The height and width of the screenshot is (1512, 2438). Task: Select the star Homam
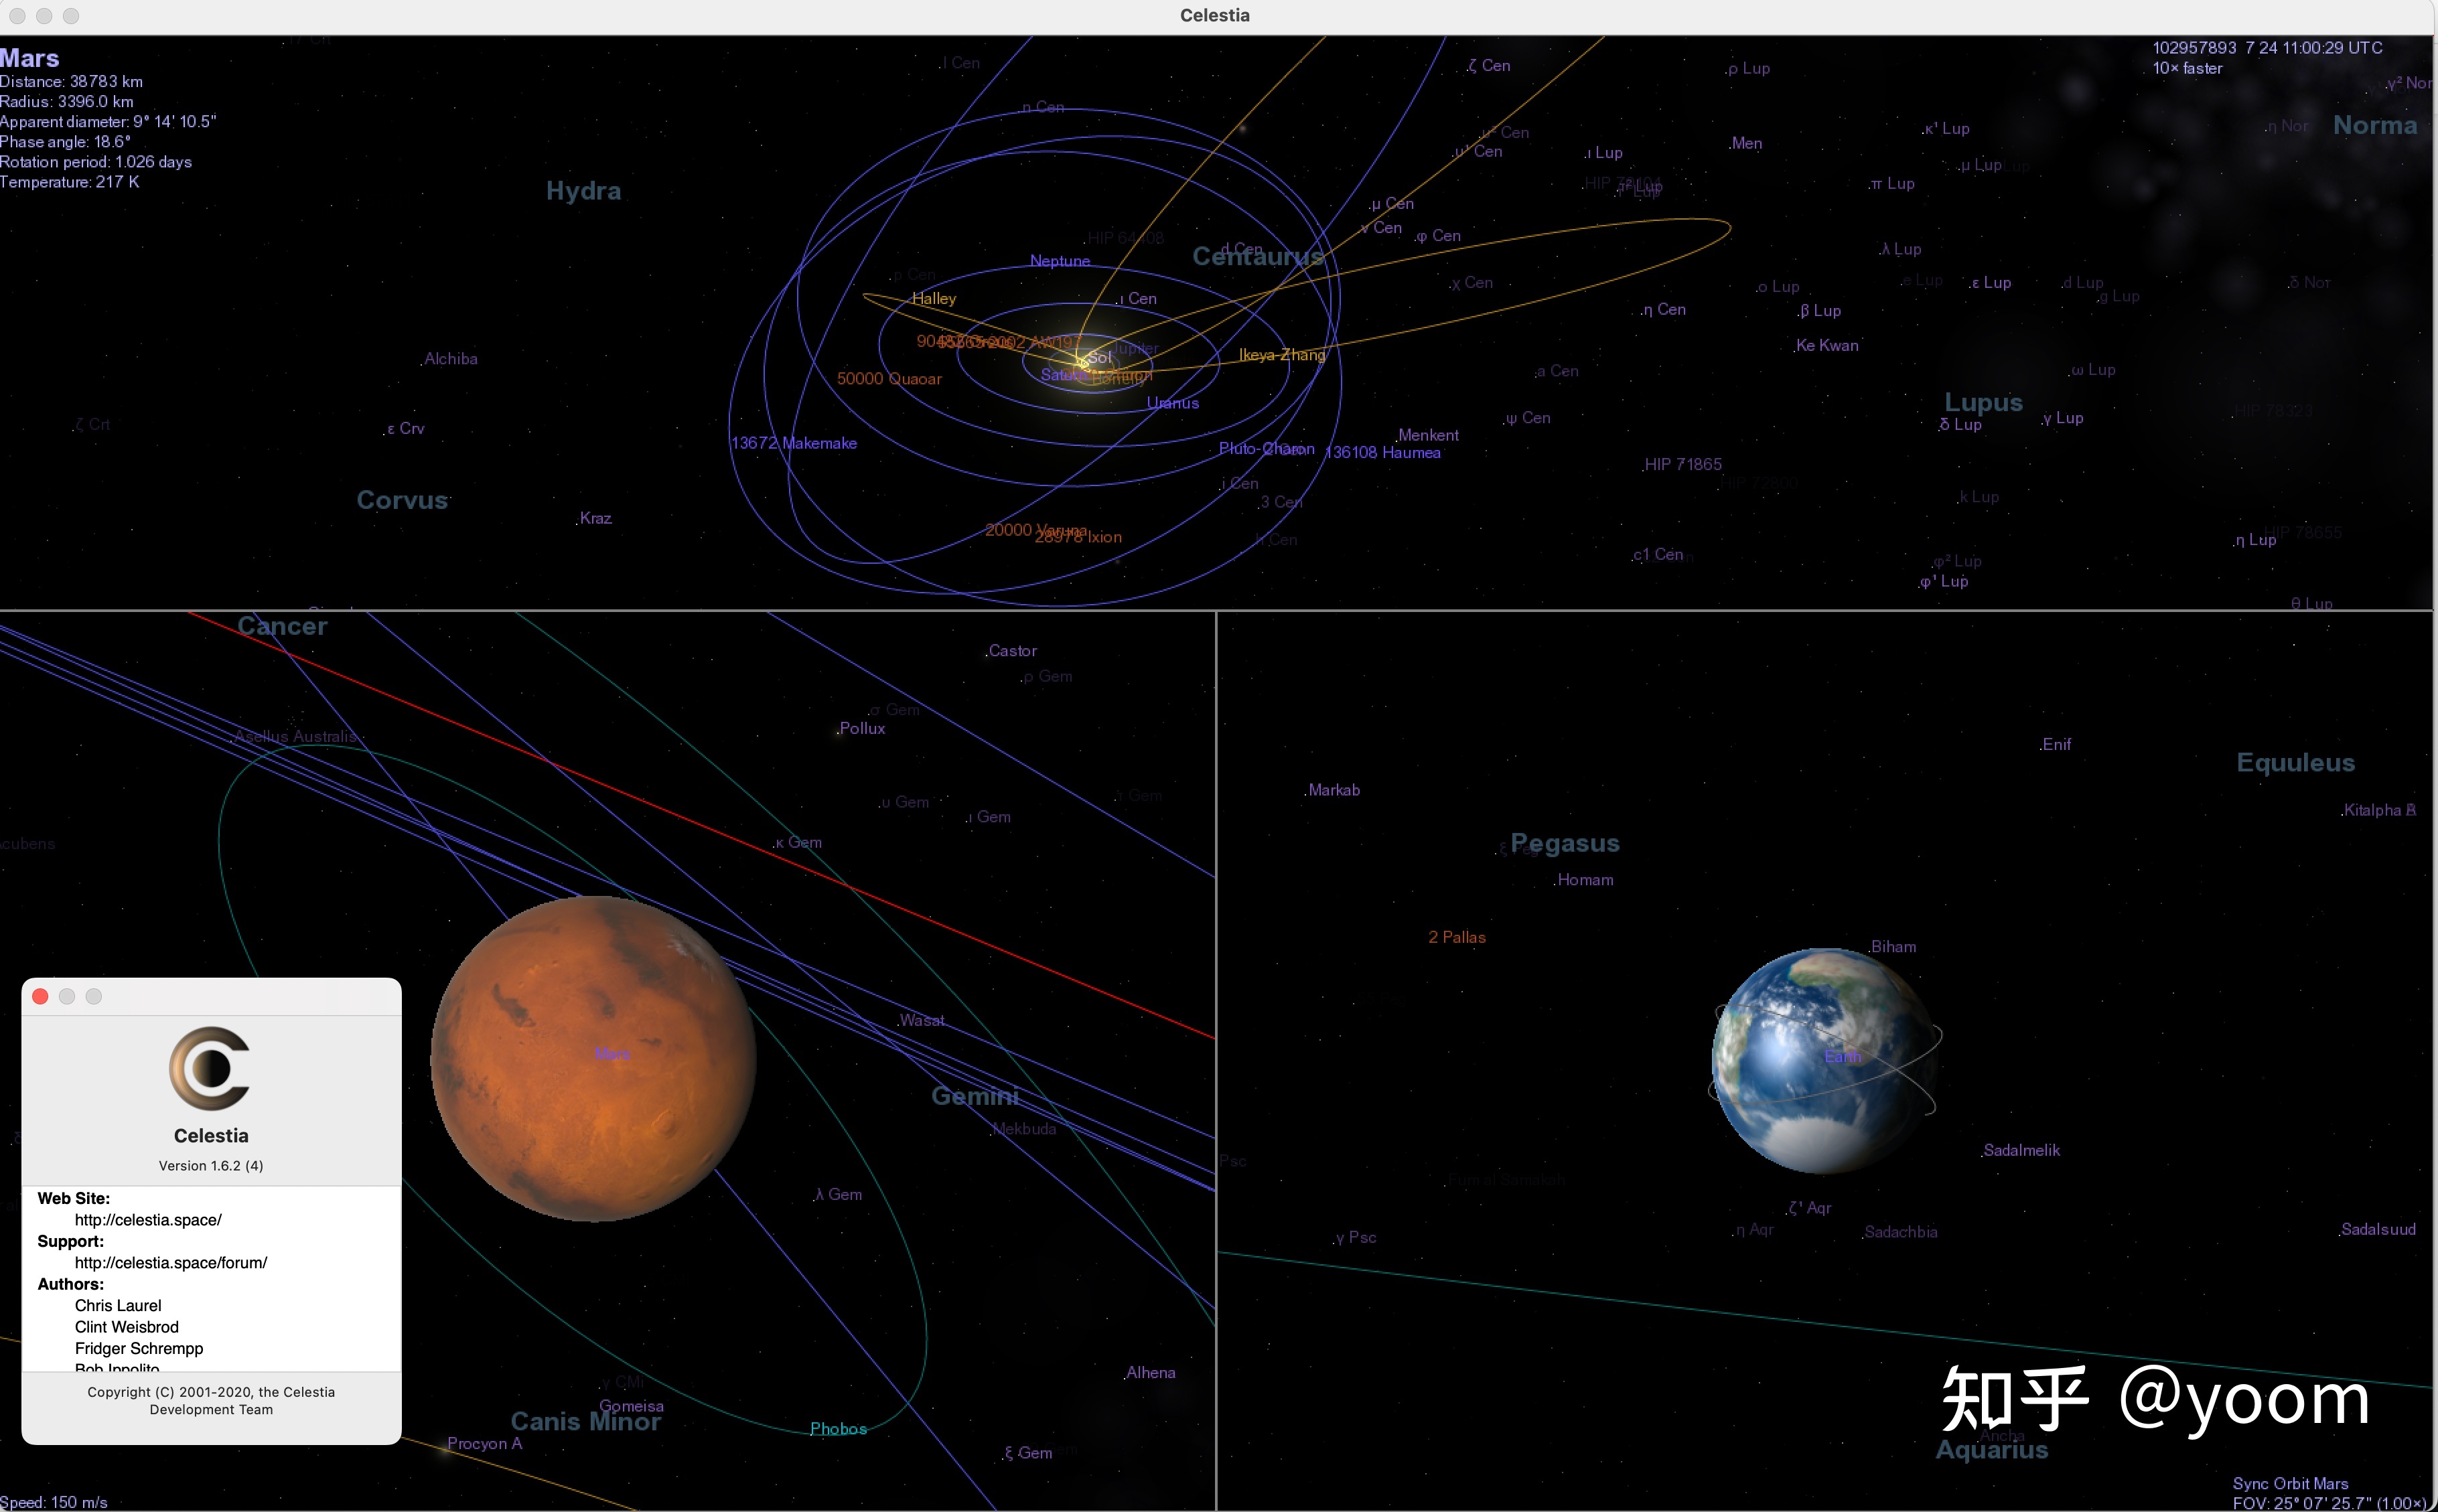pos(1585,880)
